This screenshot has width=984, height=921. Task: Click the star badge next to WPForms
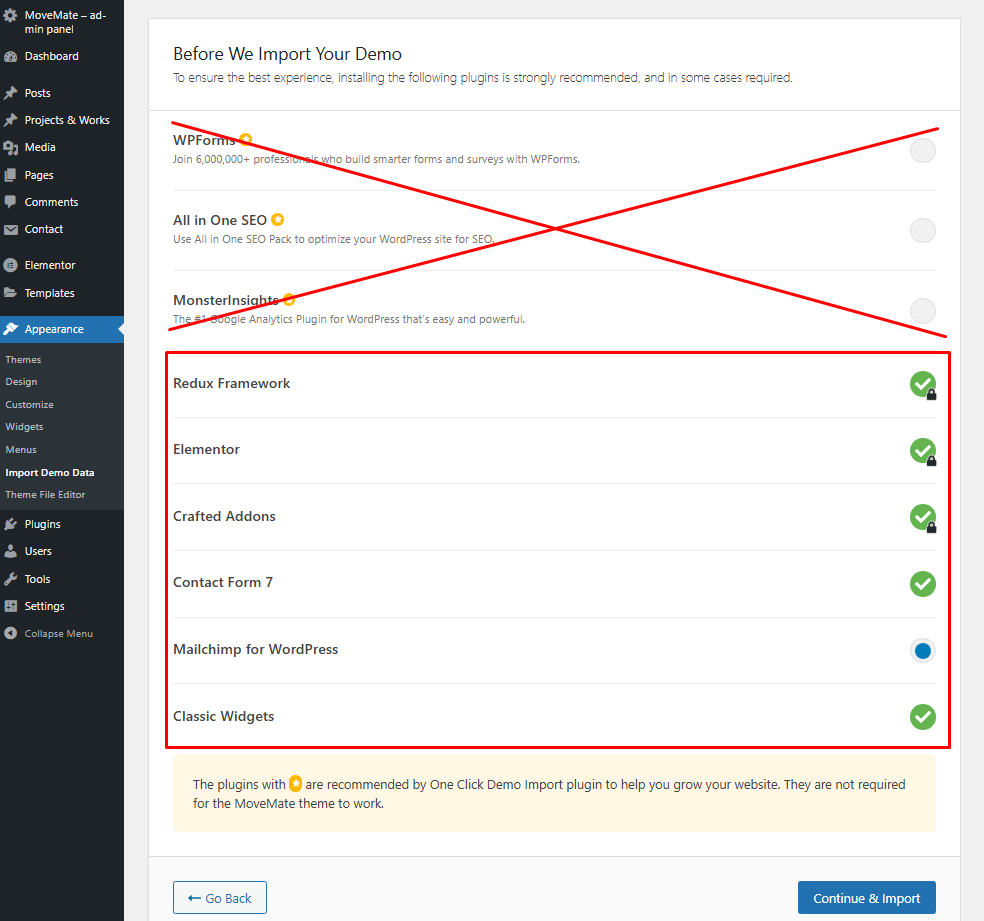(246, 139)
